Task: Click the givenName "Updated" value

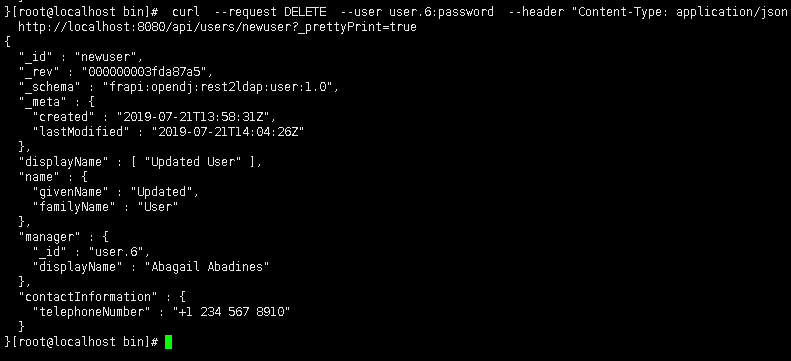Action: point(164,192)
